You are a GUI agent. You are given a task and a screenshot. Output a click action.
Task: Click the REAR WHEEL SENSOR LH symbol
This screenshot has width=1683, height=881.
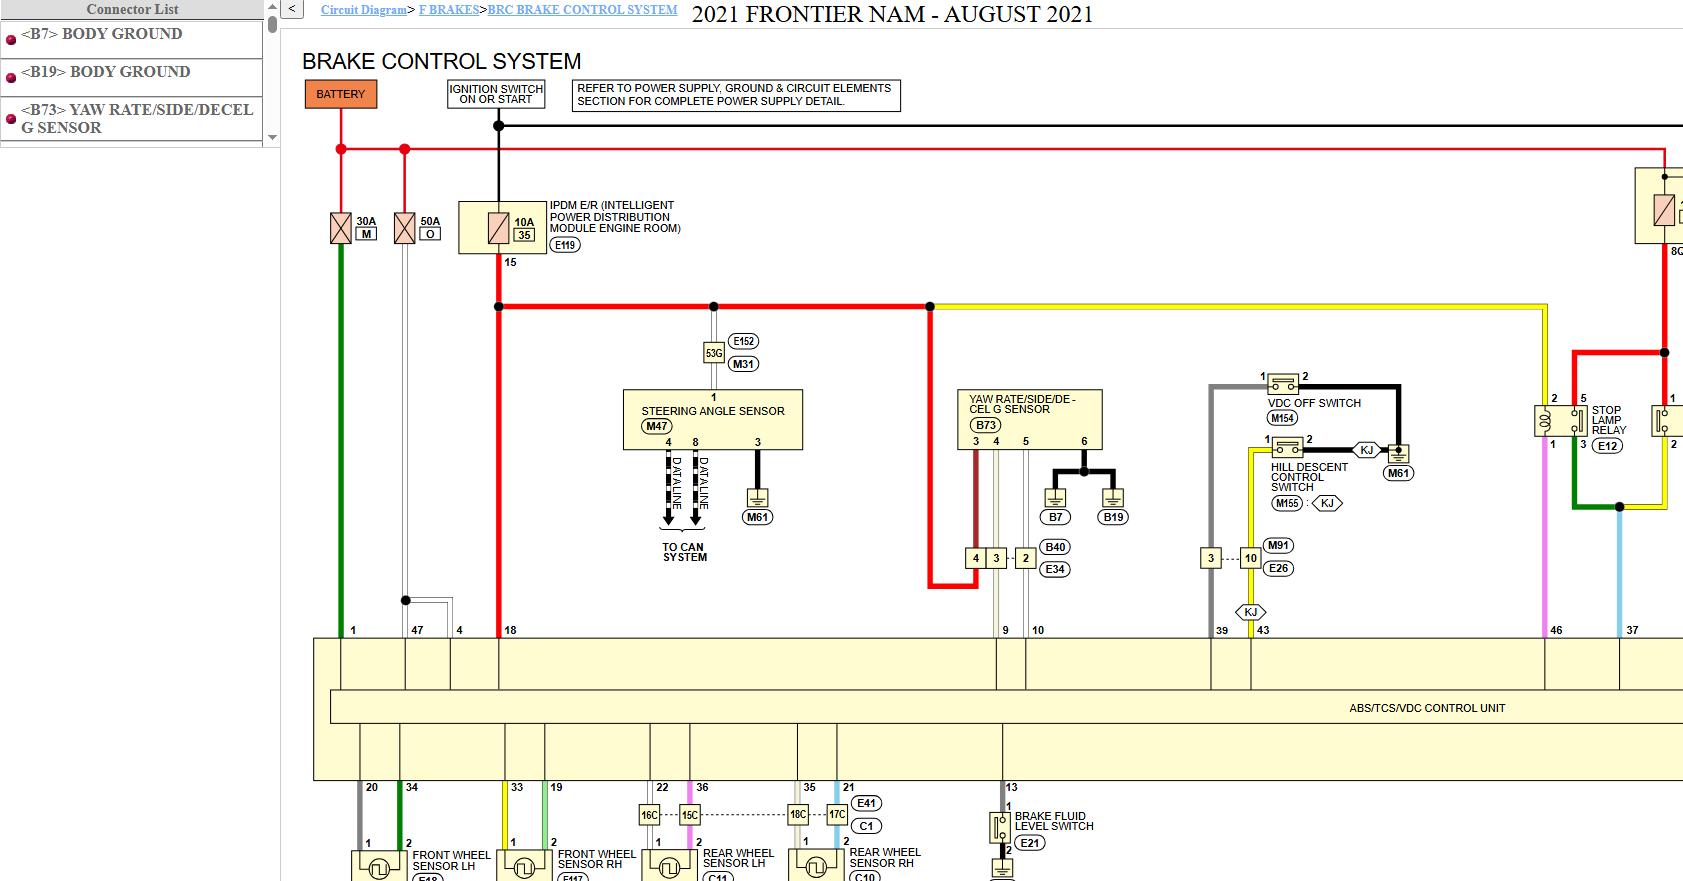(x=669, y=866)
